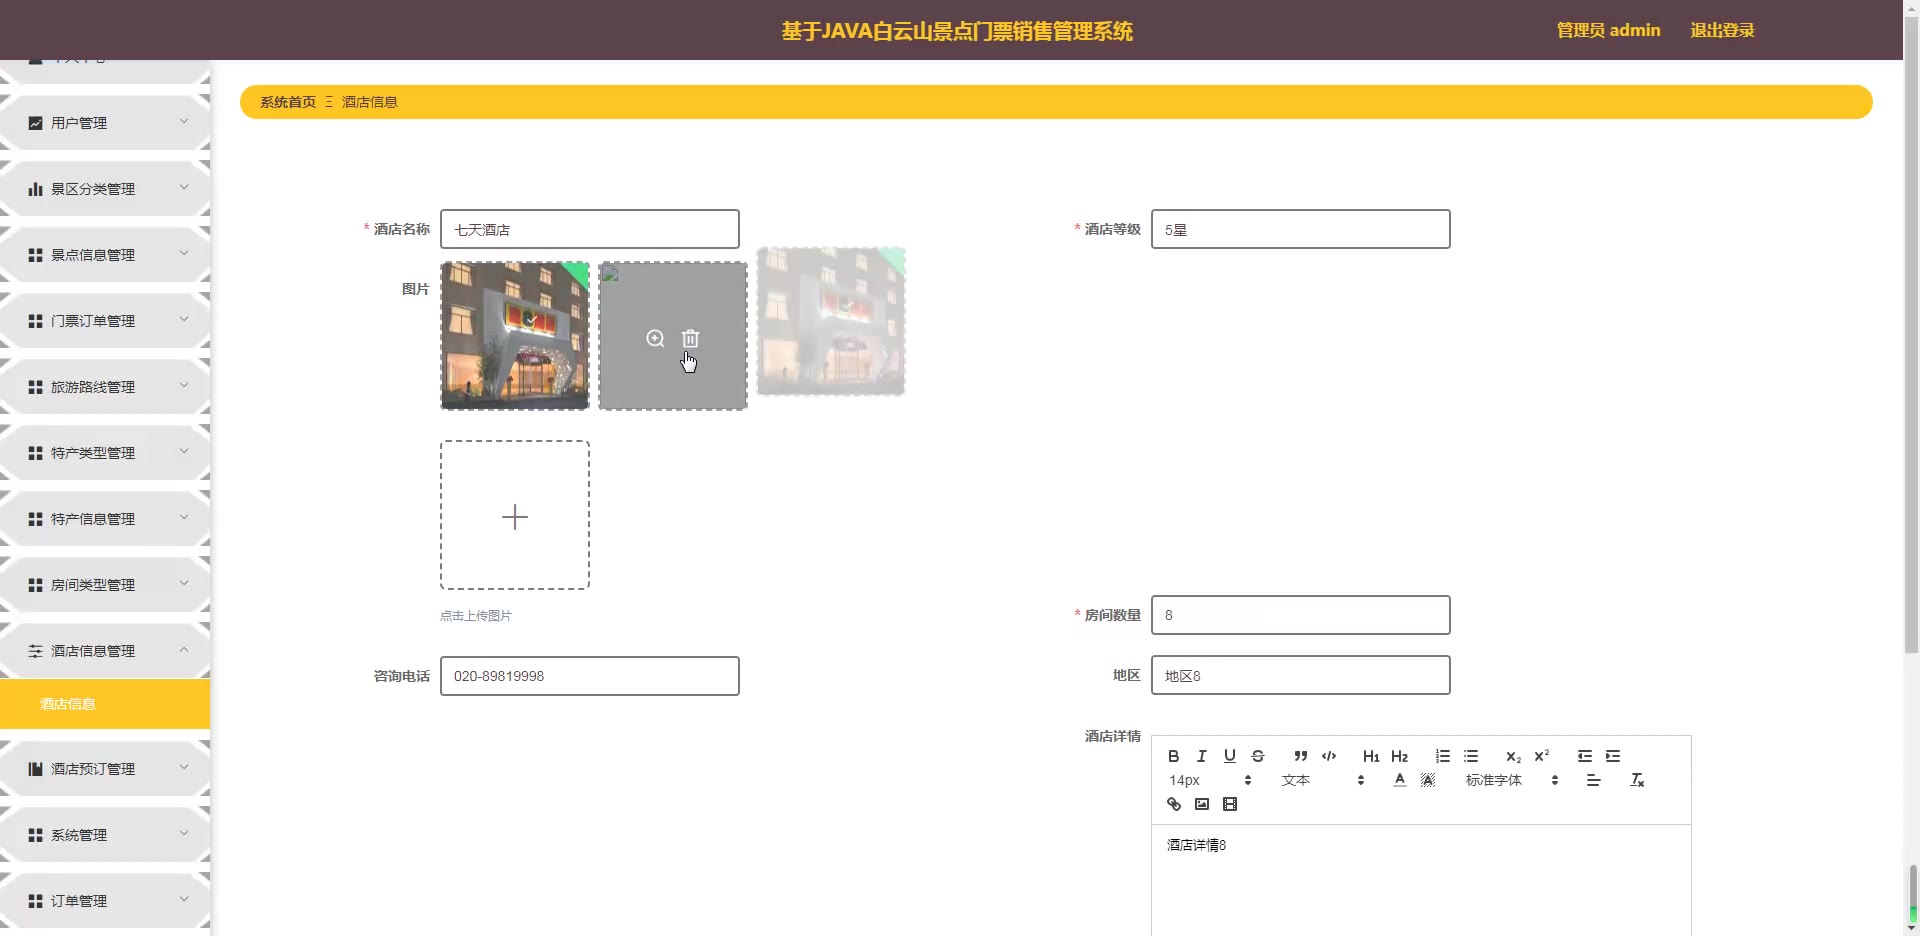Click the 地区 input field
The width and height of the screenshot is (1920, 936).
click(1301, 675)
